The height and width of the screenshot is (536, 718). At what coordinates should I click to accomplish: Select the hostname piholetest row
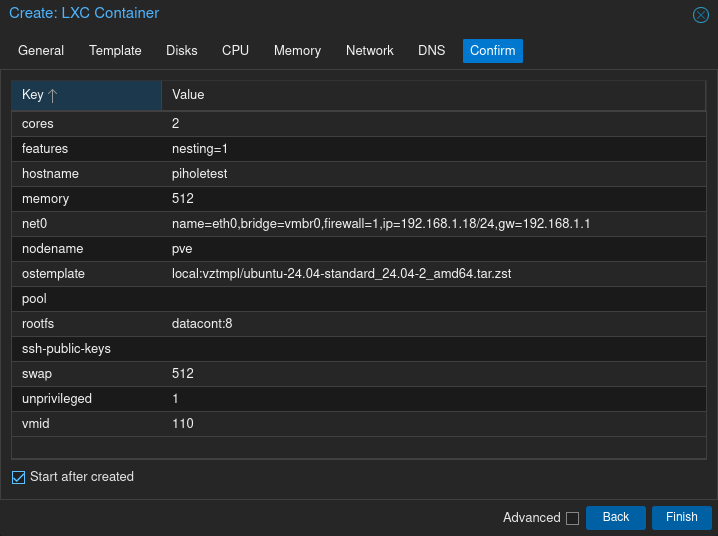359,174
